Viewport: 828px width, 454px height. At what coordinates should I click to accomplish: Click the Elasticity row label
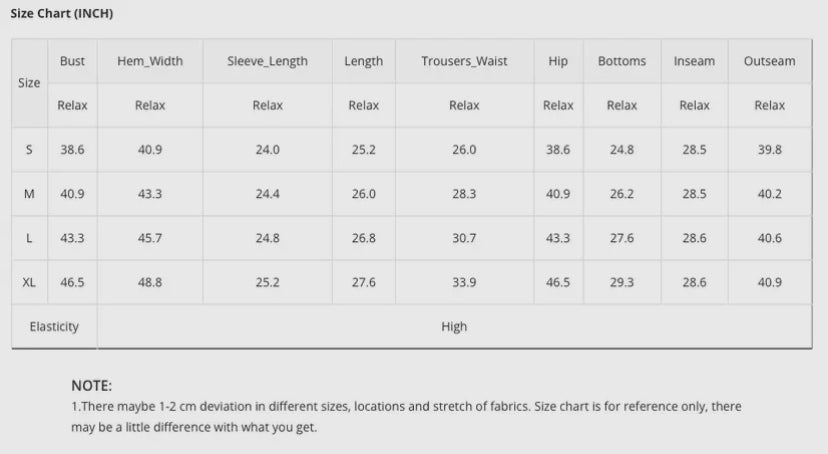(54, 327)
